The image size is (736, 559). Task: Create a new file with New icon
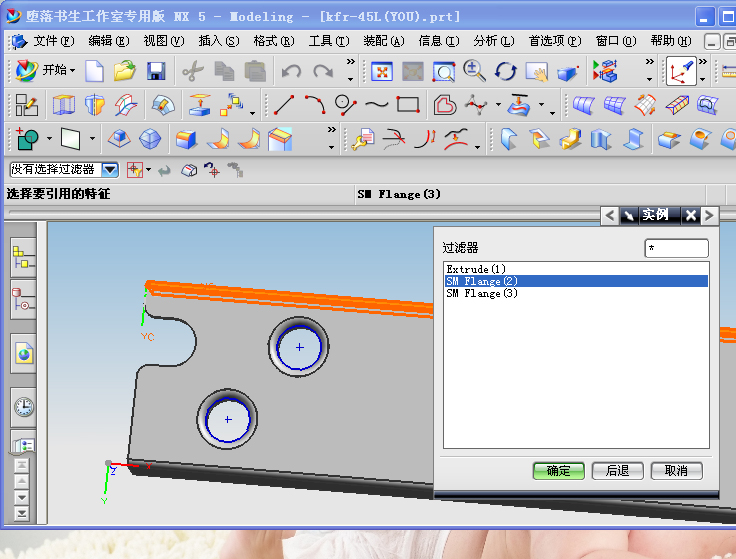click(x=94, y=71)
